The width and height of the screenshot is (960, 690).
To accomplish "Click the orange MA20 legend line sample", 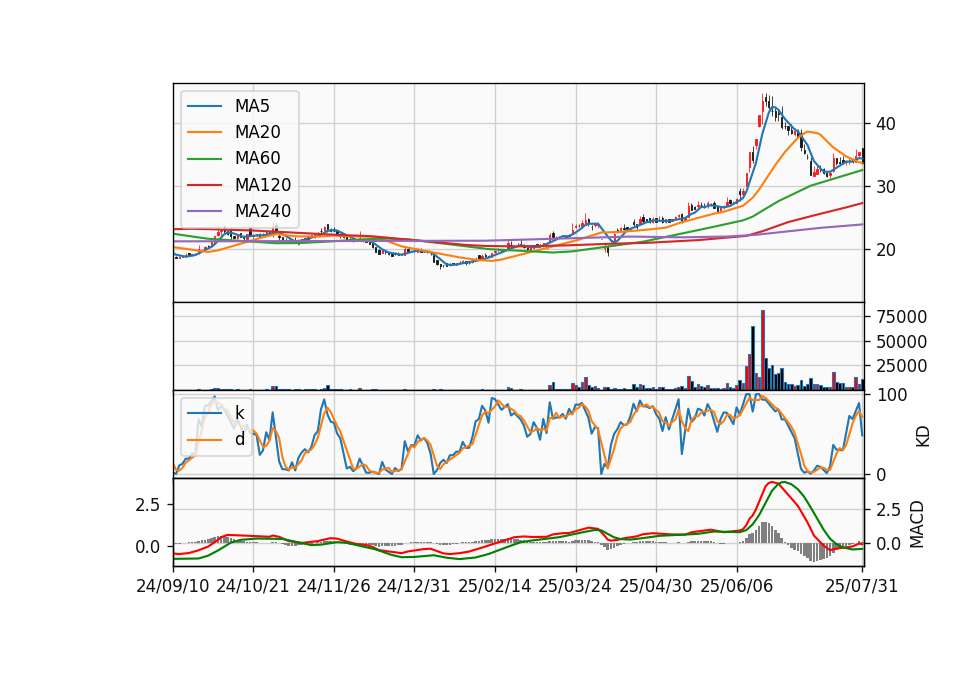I will click(205, 132).
